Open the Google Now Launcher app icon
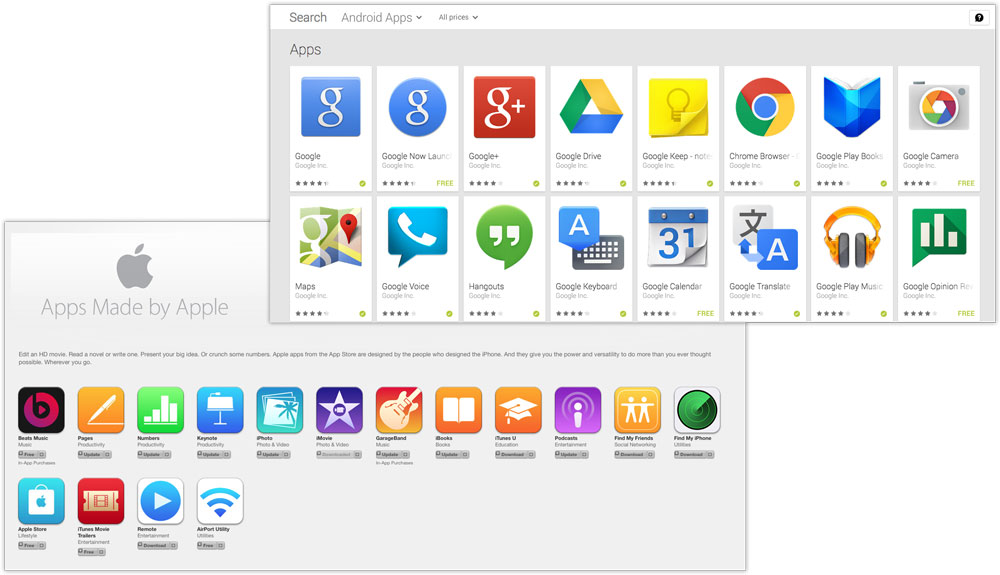 point(418,106)
